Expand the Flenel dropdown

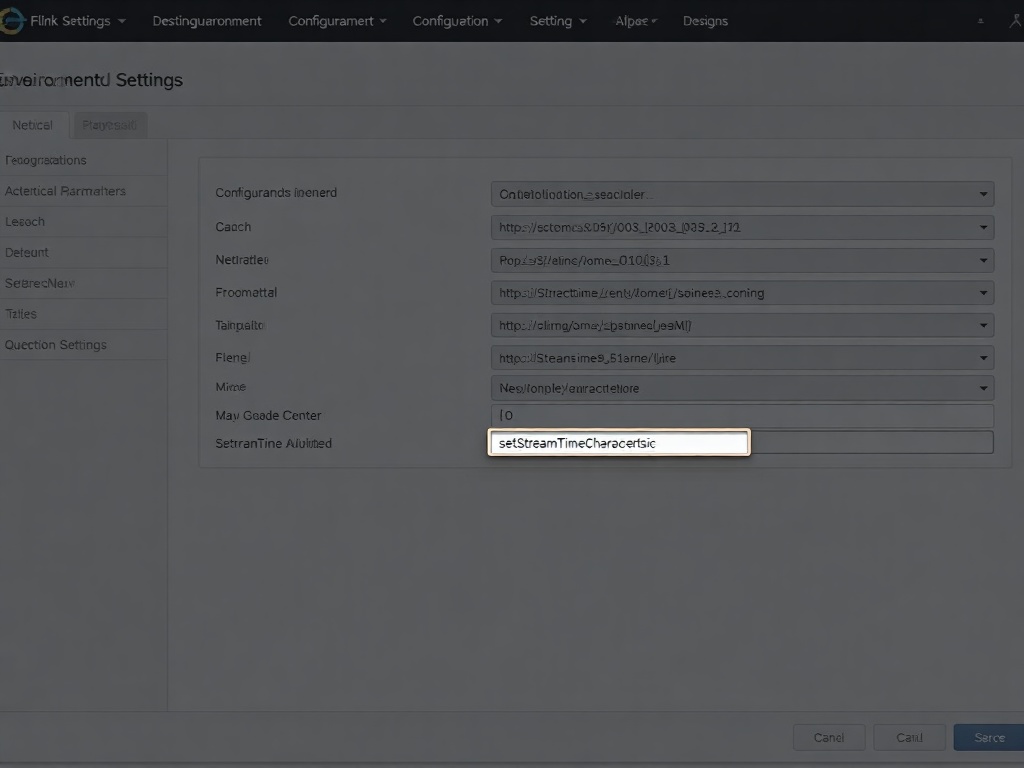click(x=742, y=358)
